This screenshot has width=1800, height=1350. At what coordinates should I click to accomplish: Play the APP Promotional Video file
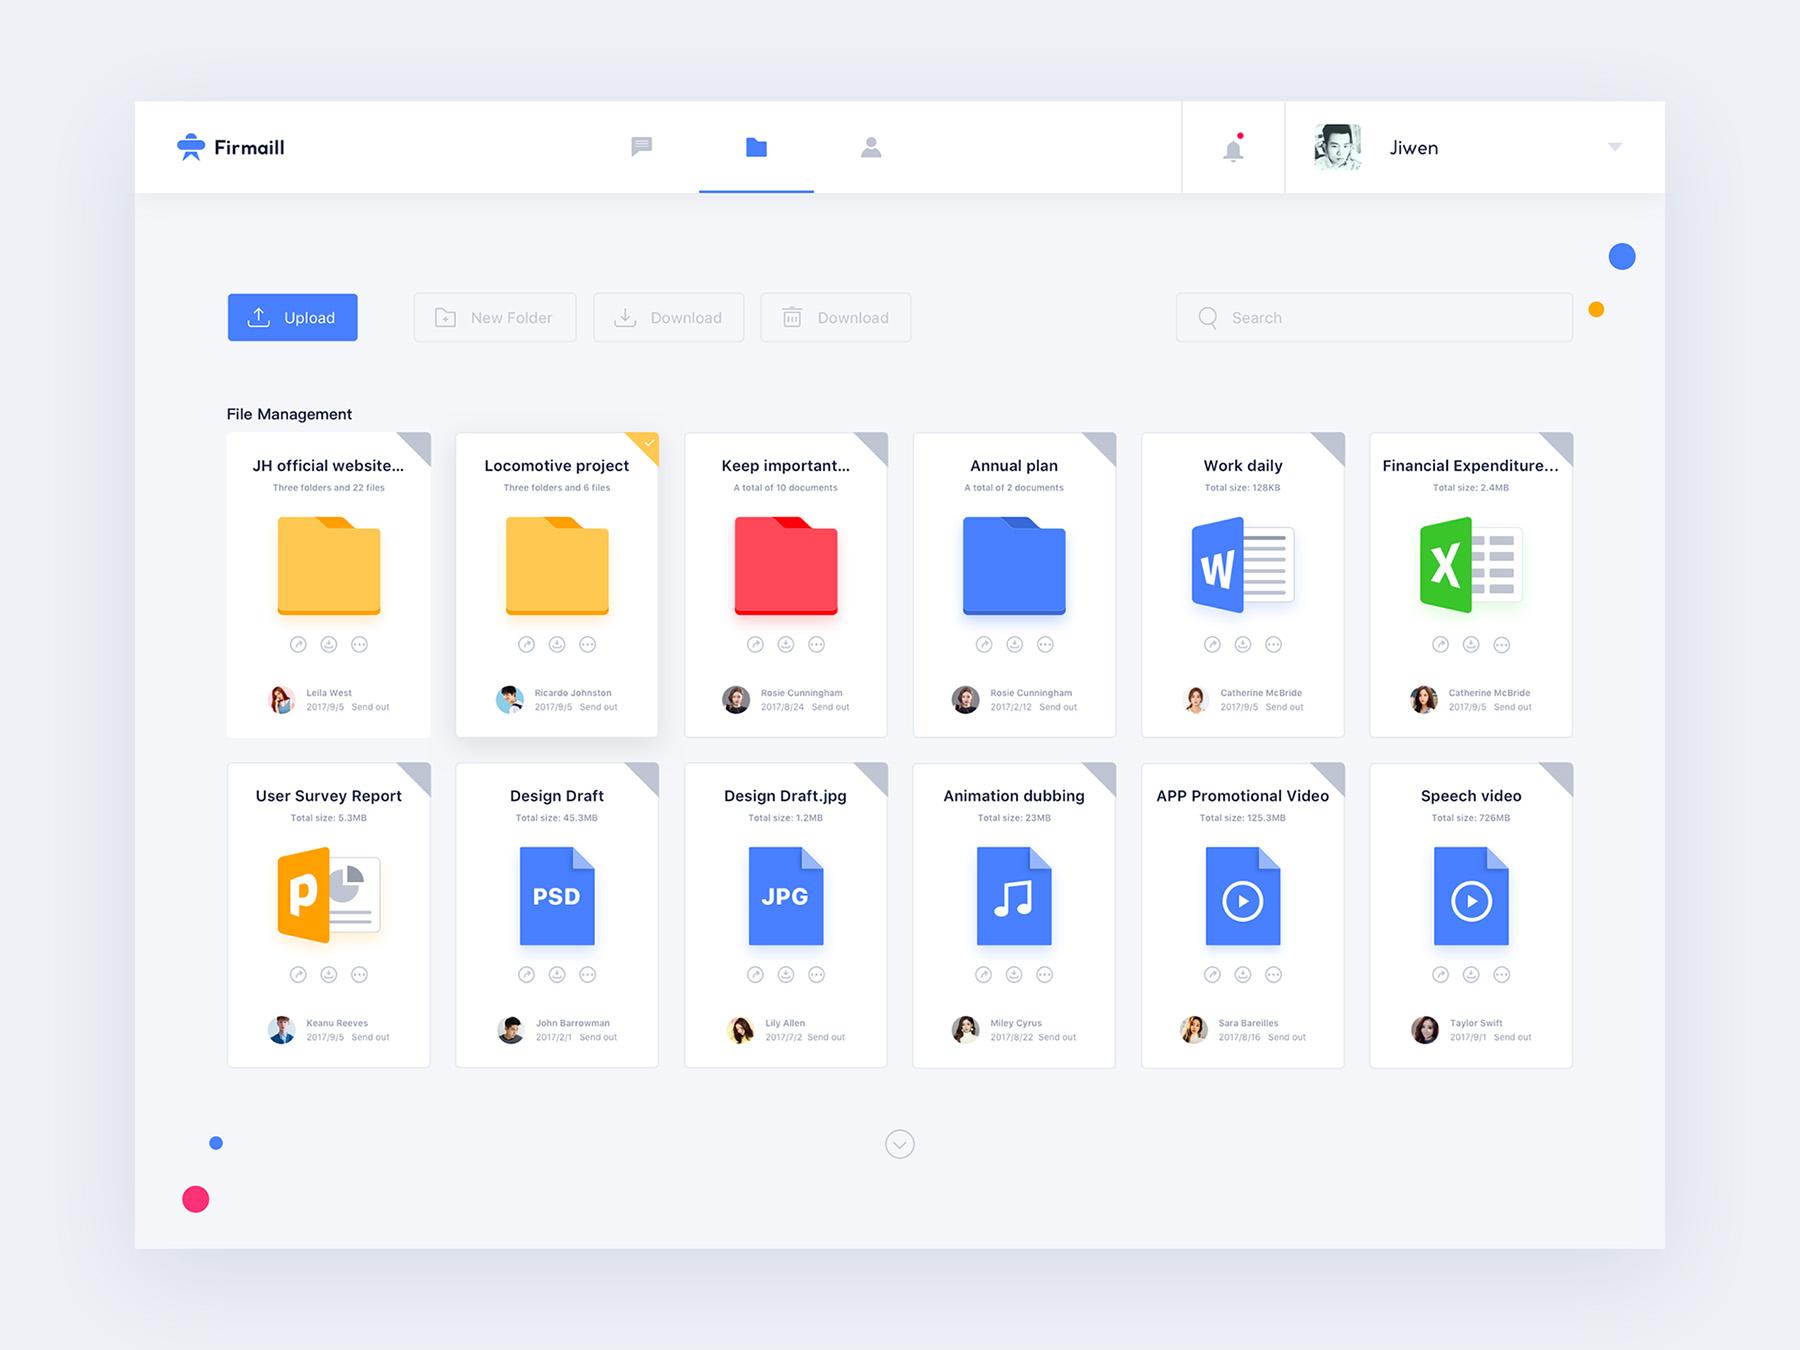pyautogui.click(x=1243, y=896)
